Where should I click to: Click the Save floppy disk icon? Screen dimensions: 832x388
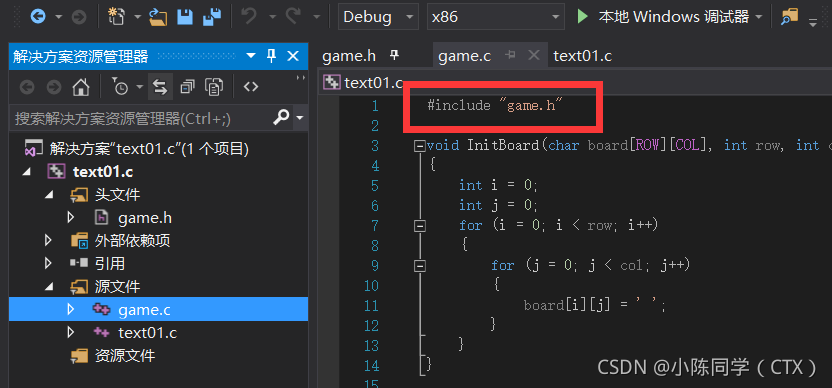click(185, 17)
